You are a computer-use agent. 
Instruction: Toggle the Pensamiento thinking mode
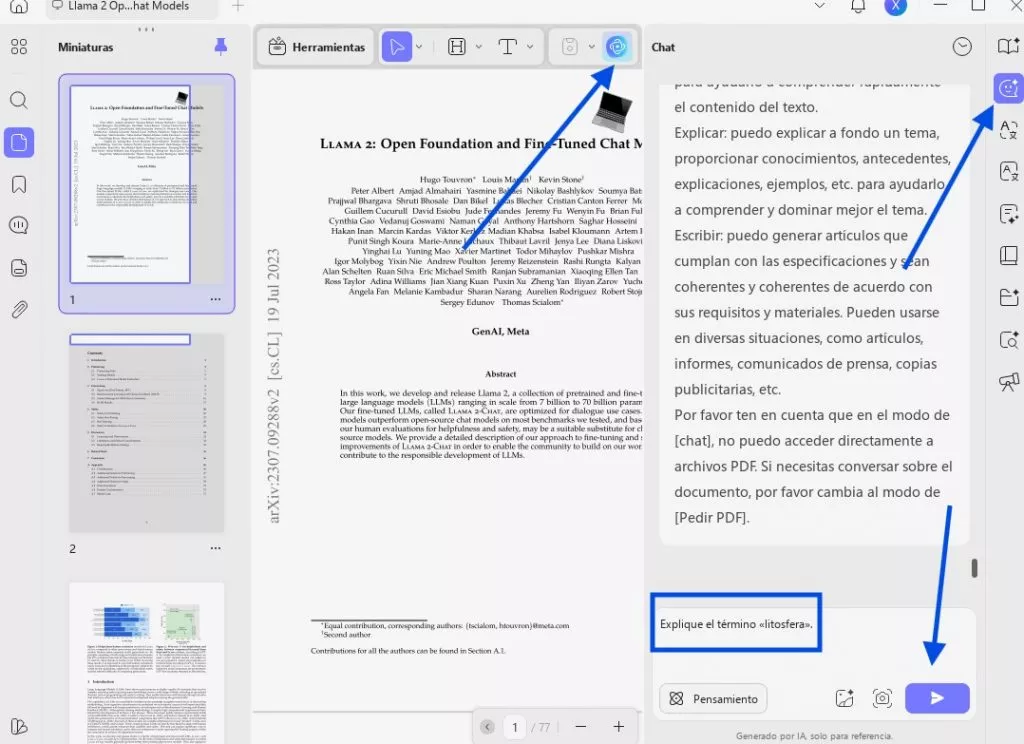[713, 699]
